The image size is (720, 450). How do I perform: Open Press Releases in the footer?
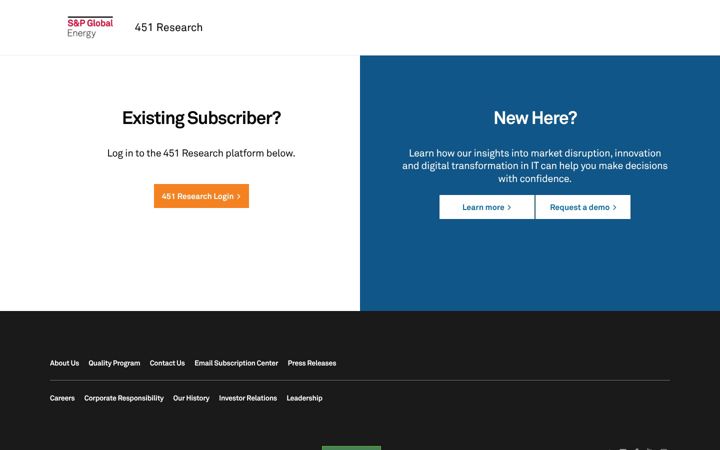(312, 363)
